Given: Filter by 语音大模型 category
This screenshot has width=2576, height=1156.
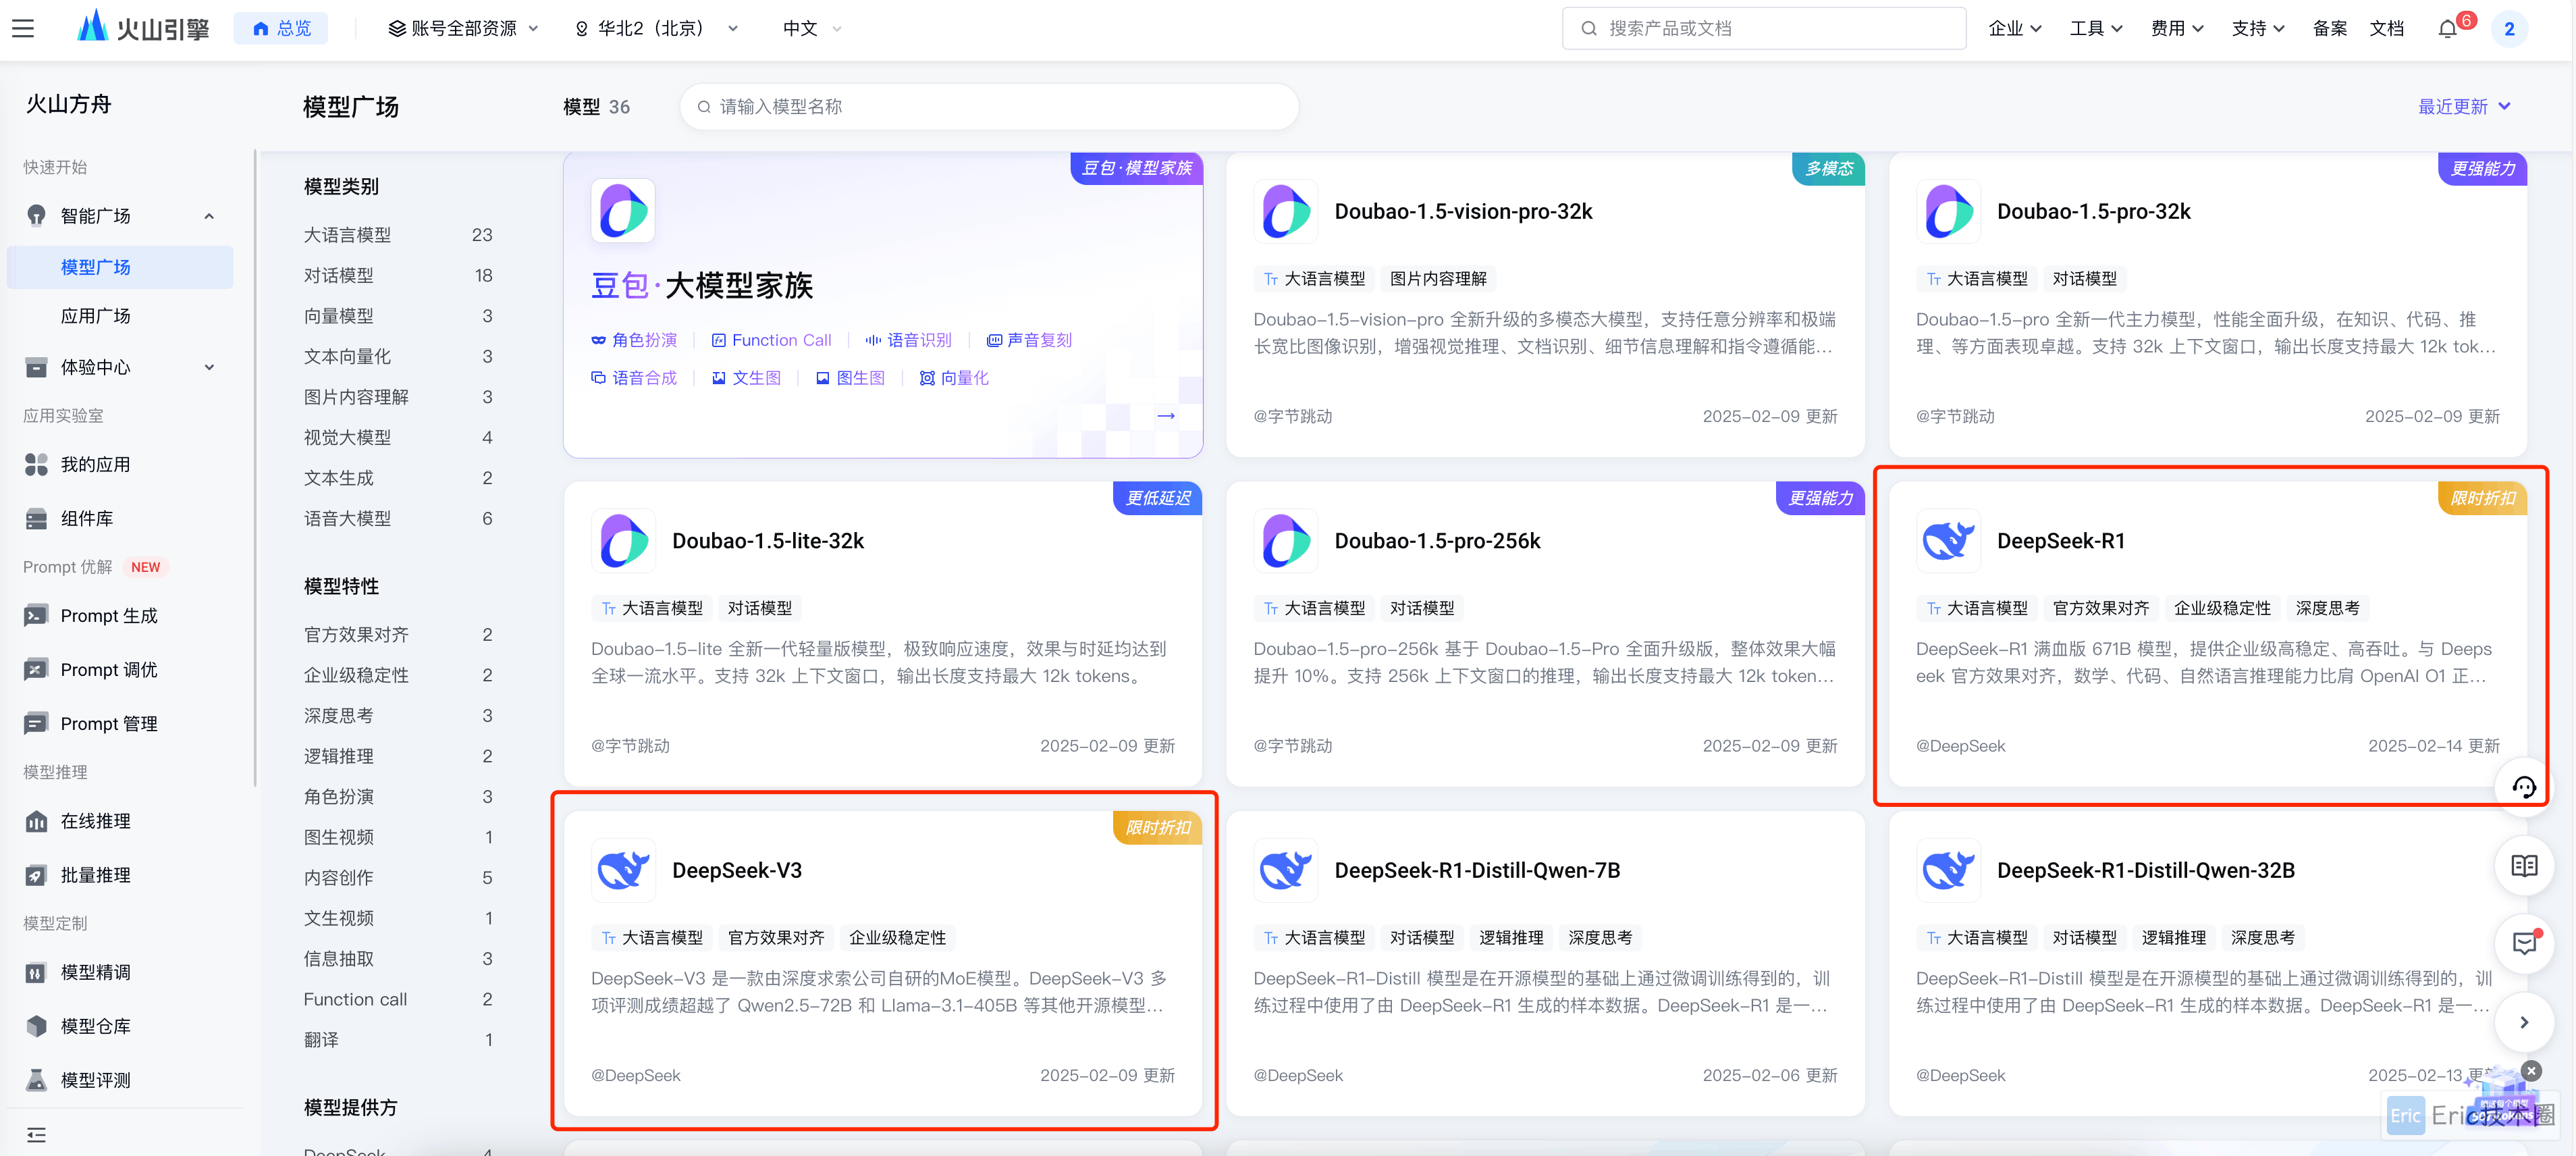Looking at the screenshot, I should point(398,518).
